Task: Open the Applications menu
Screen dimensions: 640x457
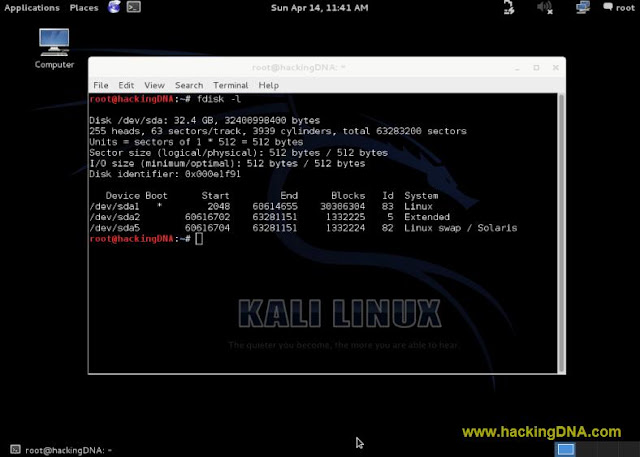Action: tap(32, 8)
